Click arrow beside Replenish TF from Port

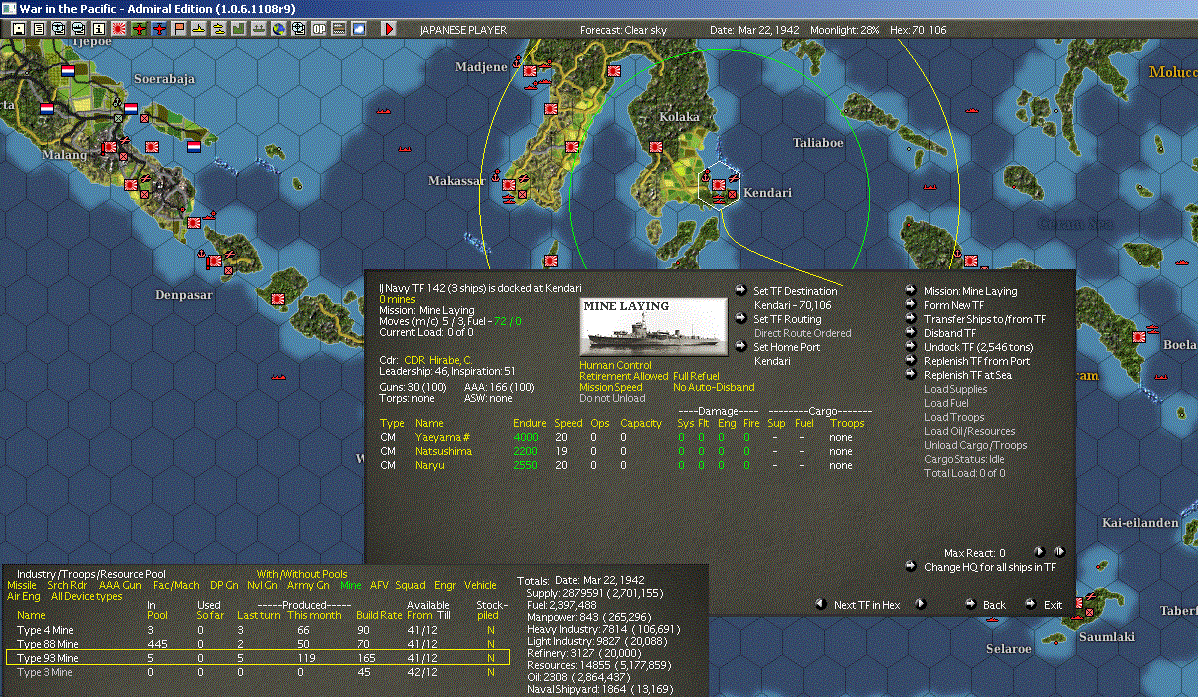(911, 360)
